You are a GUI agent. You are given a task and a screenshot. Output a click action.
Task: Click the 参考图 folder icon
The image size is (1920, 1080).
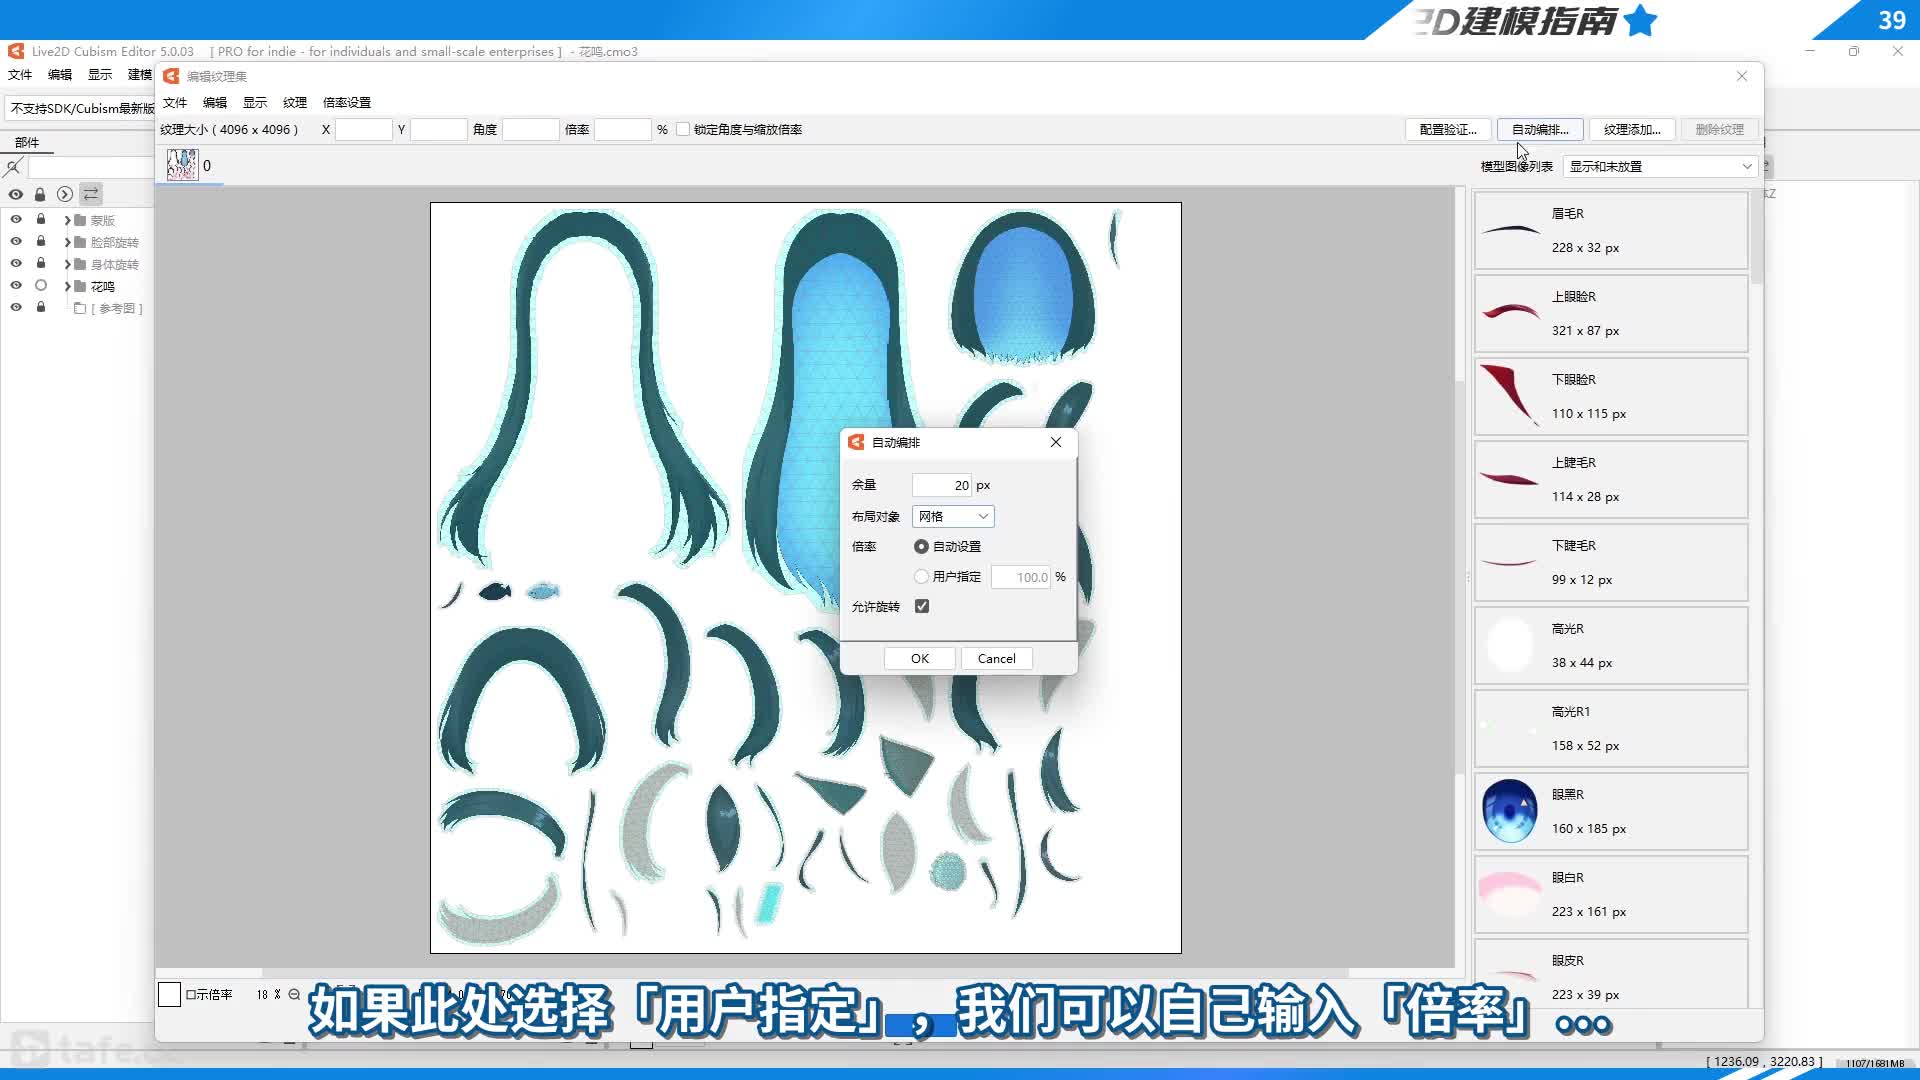(80, 308)
